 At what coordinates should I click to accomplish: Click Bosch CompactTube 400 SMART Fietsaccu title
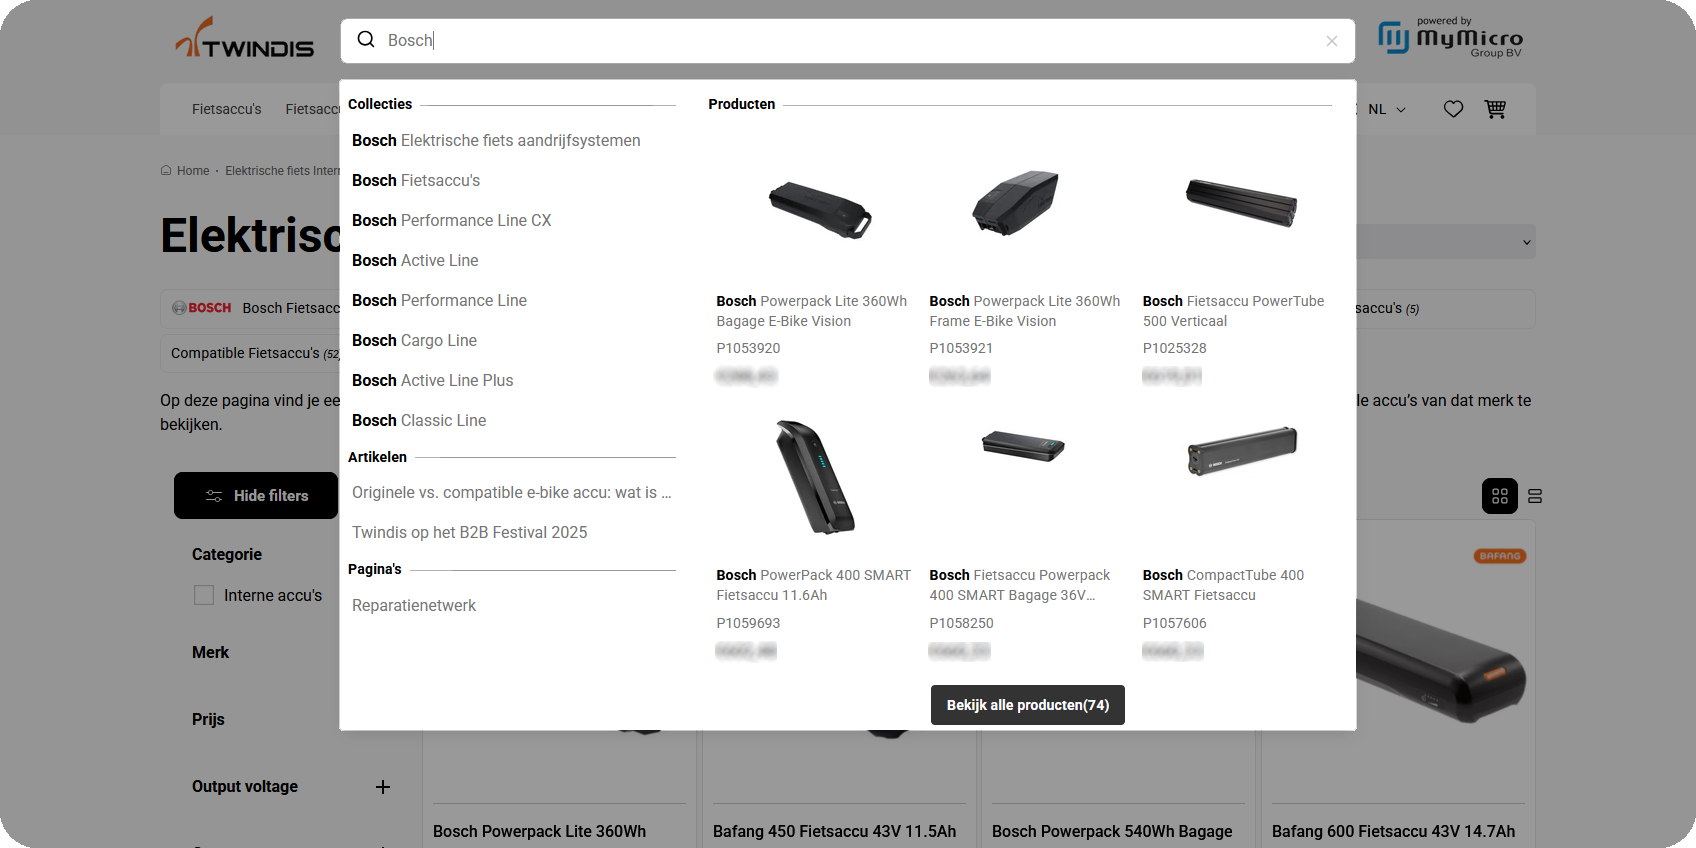[1224, 585]
